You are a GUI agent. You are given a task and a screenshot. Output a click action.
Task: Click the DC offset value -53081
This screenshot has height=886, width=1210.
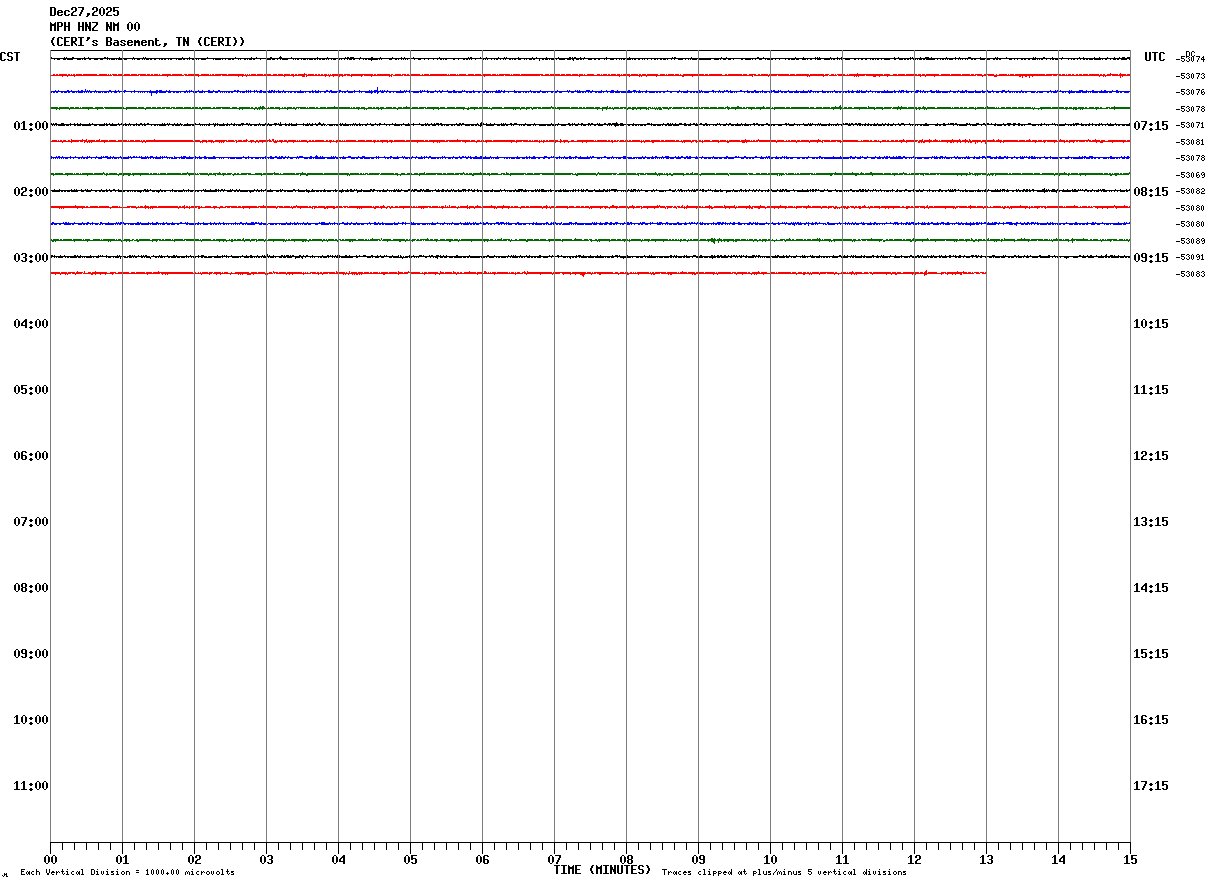(1191, 142)
